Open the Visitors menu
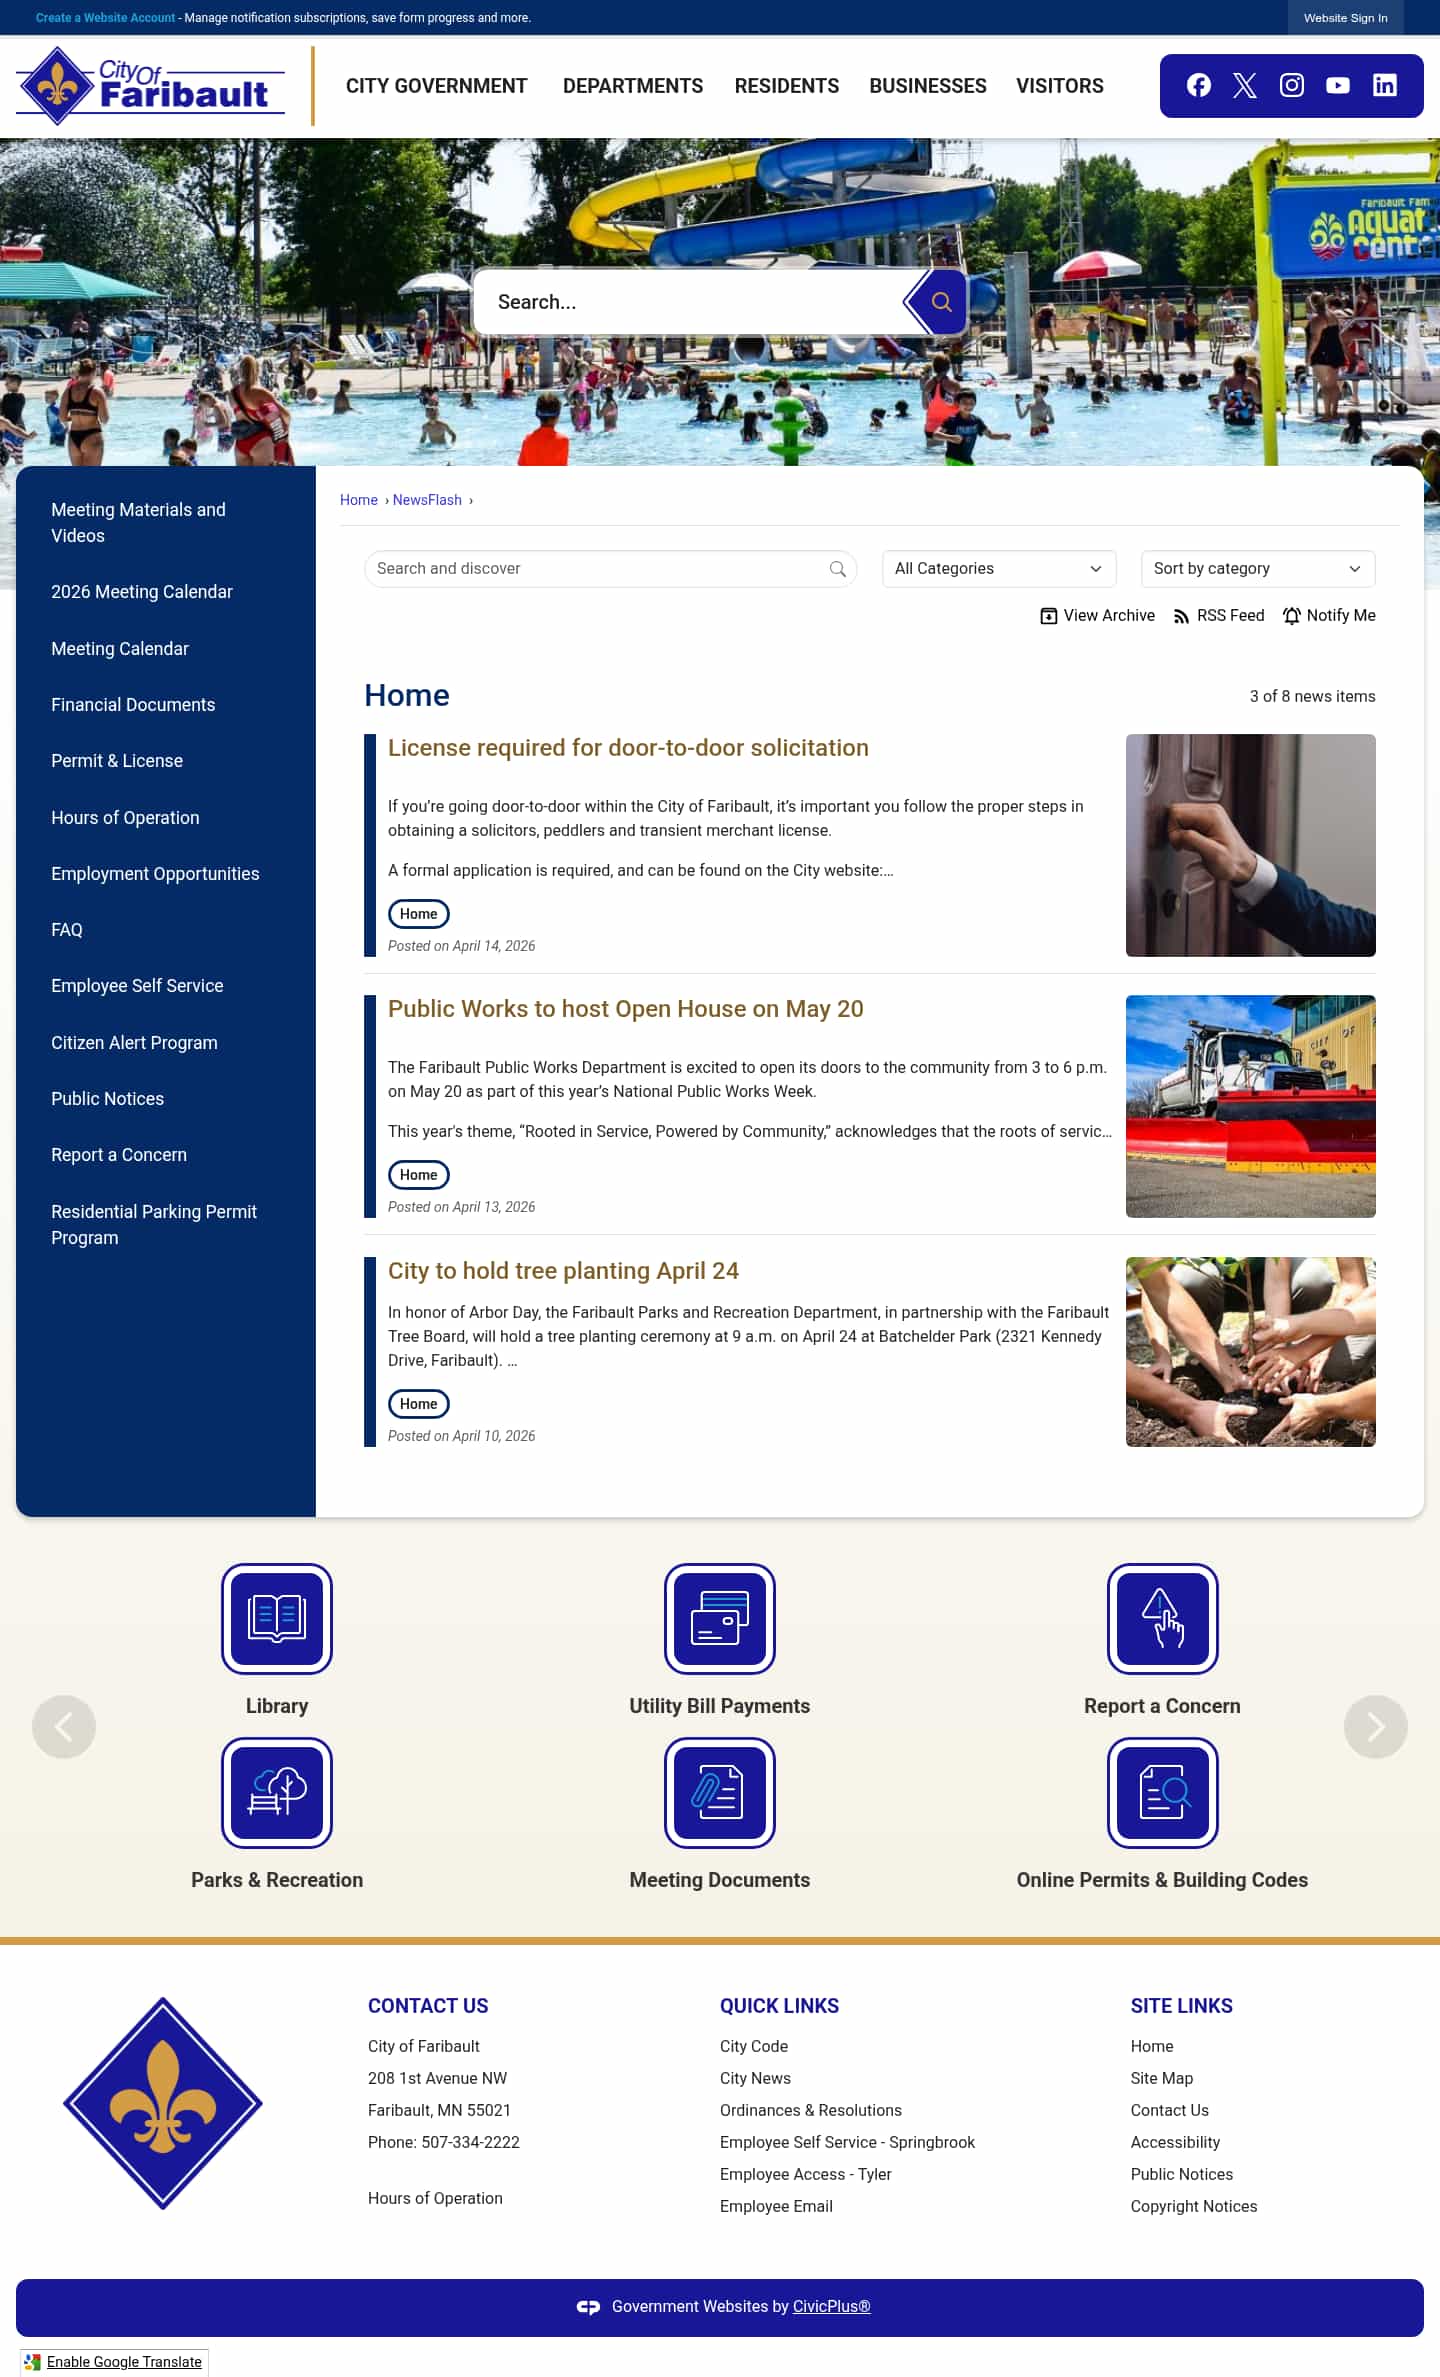1440x2377 pixels. [x=1060, y=86]
